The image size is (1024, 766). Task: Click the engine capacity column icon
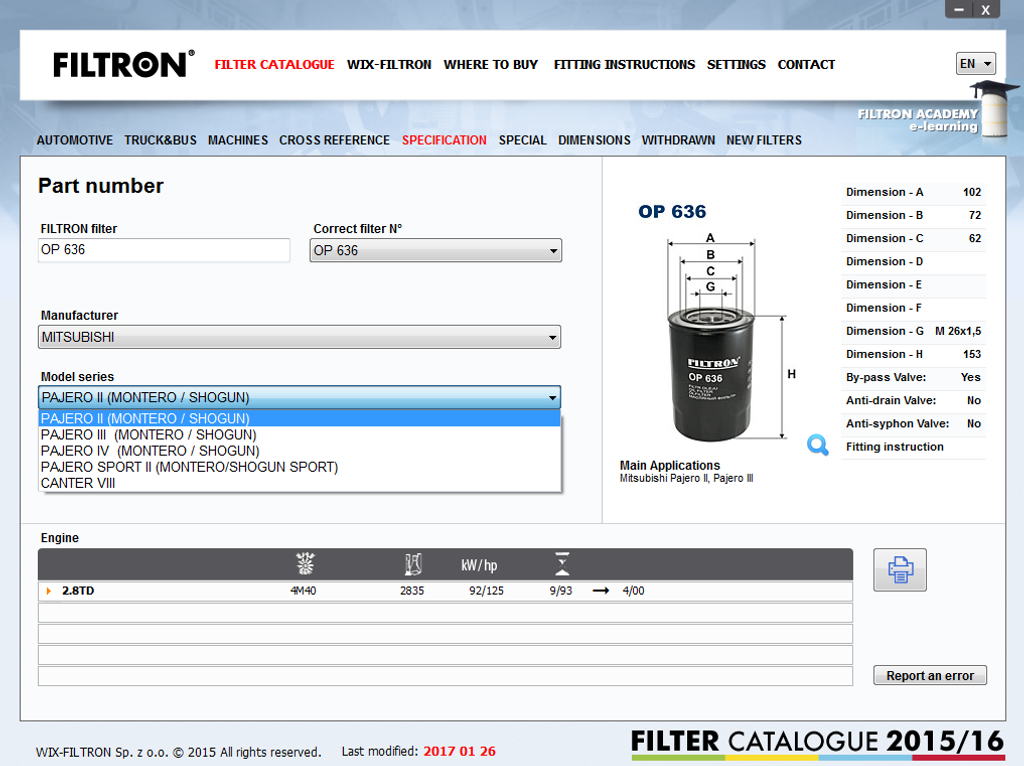point(413,565)
